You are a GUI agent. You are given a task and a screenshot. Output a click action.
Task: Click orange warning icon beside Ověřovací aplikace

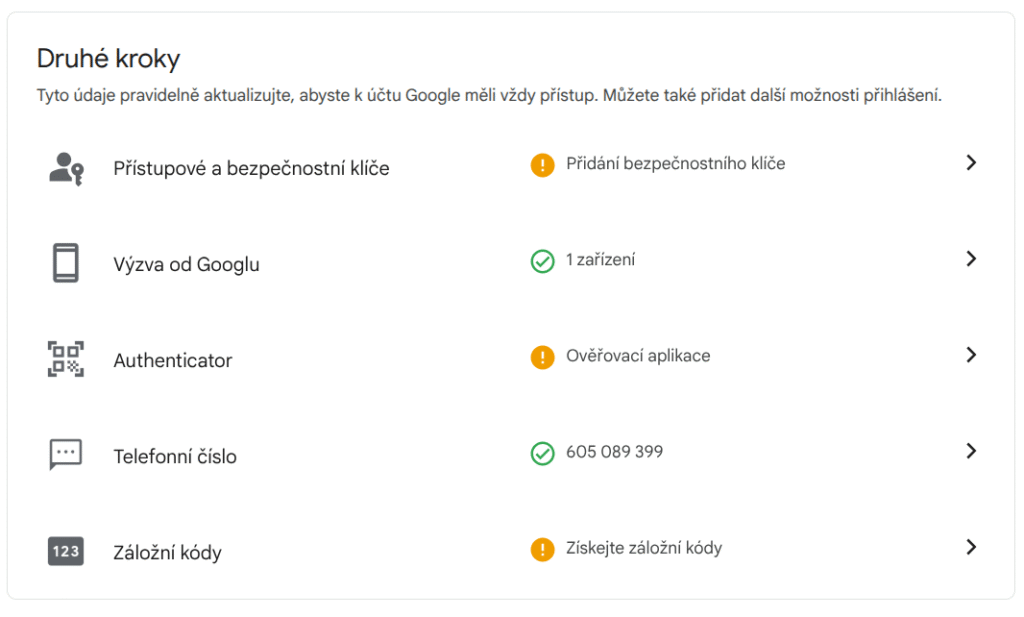542,356
